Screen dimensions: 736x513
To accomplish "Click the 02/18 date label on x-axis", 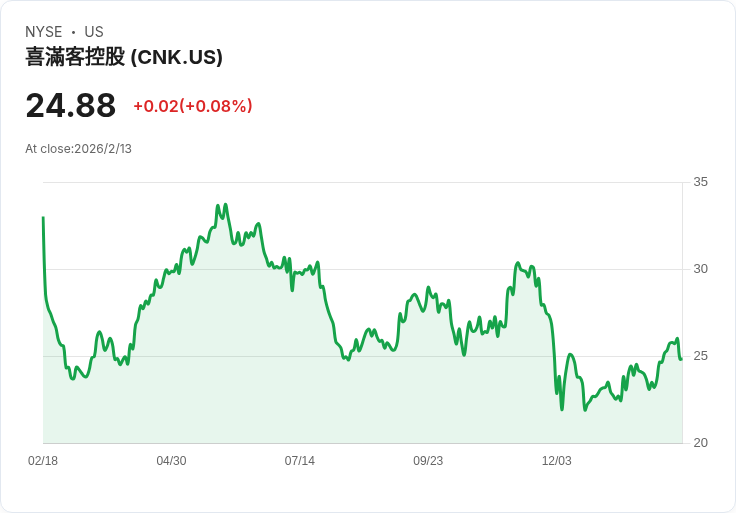I will click(43, 461).
